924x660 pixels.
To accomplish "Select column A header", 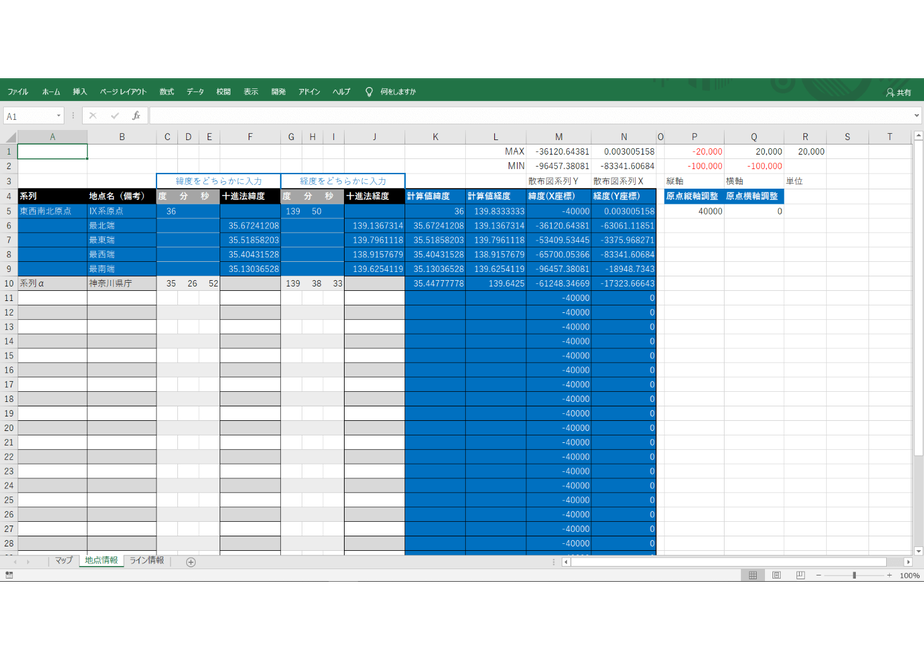I will tap(52, 137).
